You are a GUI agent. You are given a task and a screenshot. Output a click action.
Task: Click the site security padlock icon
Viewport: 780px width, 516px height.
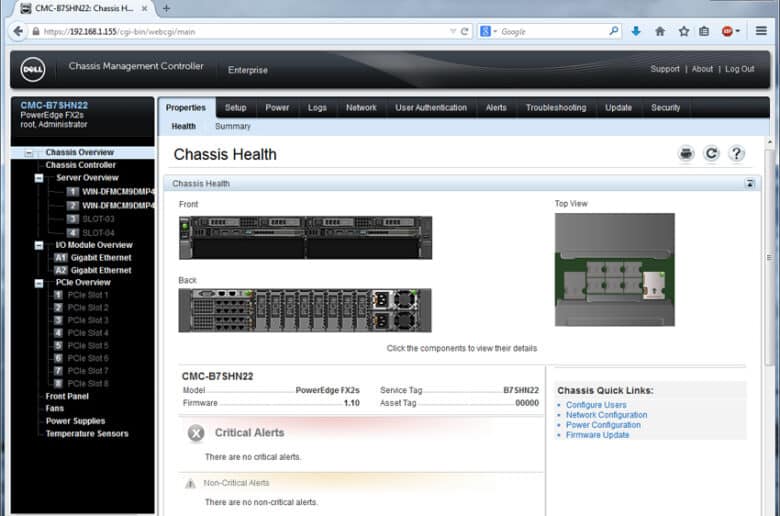pyautogui.click(x=36, y=31)
